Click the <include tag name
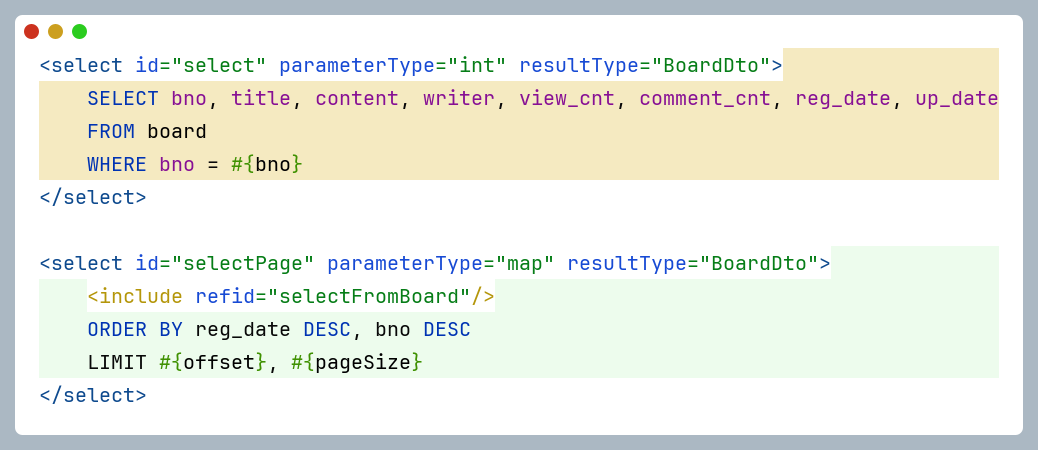This screenshot has width=1038, height=450. (x=135, y=296)
